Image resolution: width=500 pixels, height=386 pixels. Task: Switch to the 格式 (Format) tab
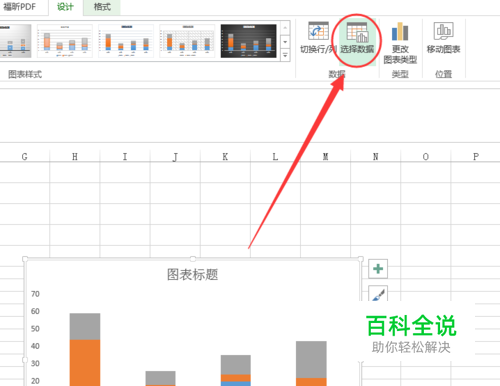tap(102, 7)
